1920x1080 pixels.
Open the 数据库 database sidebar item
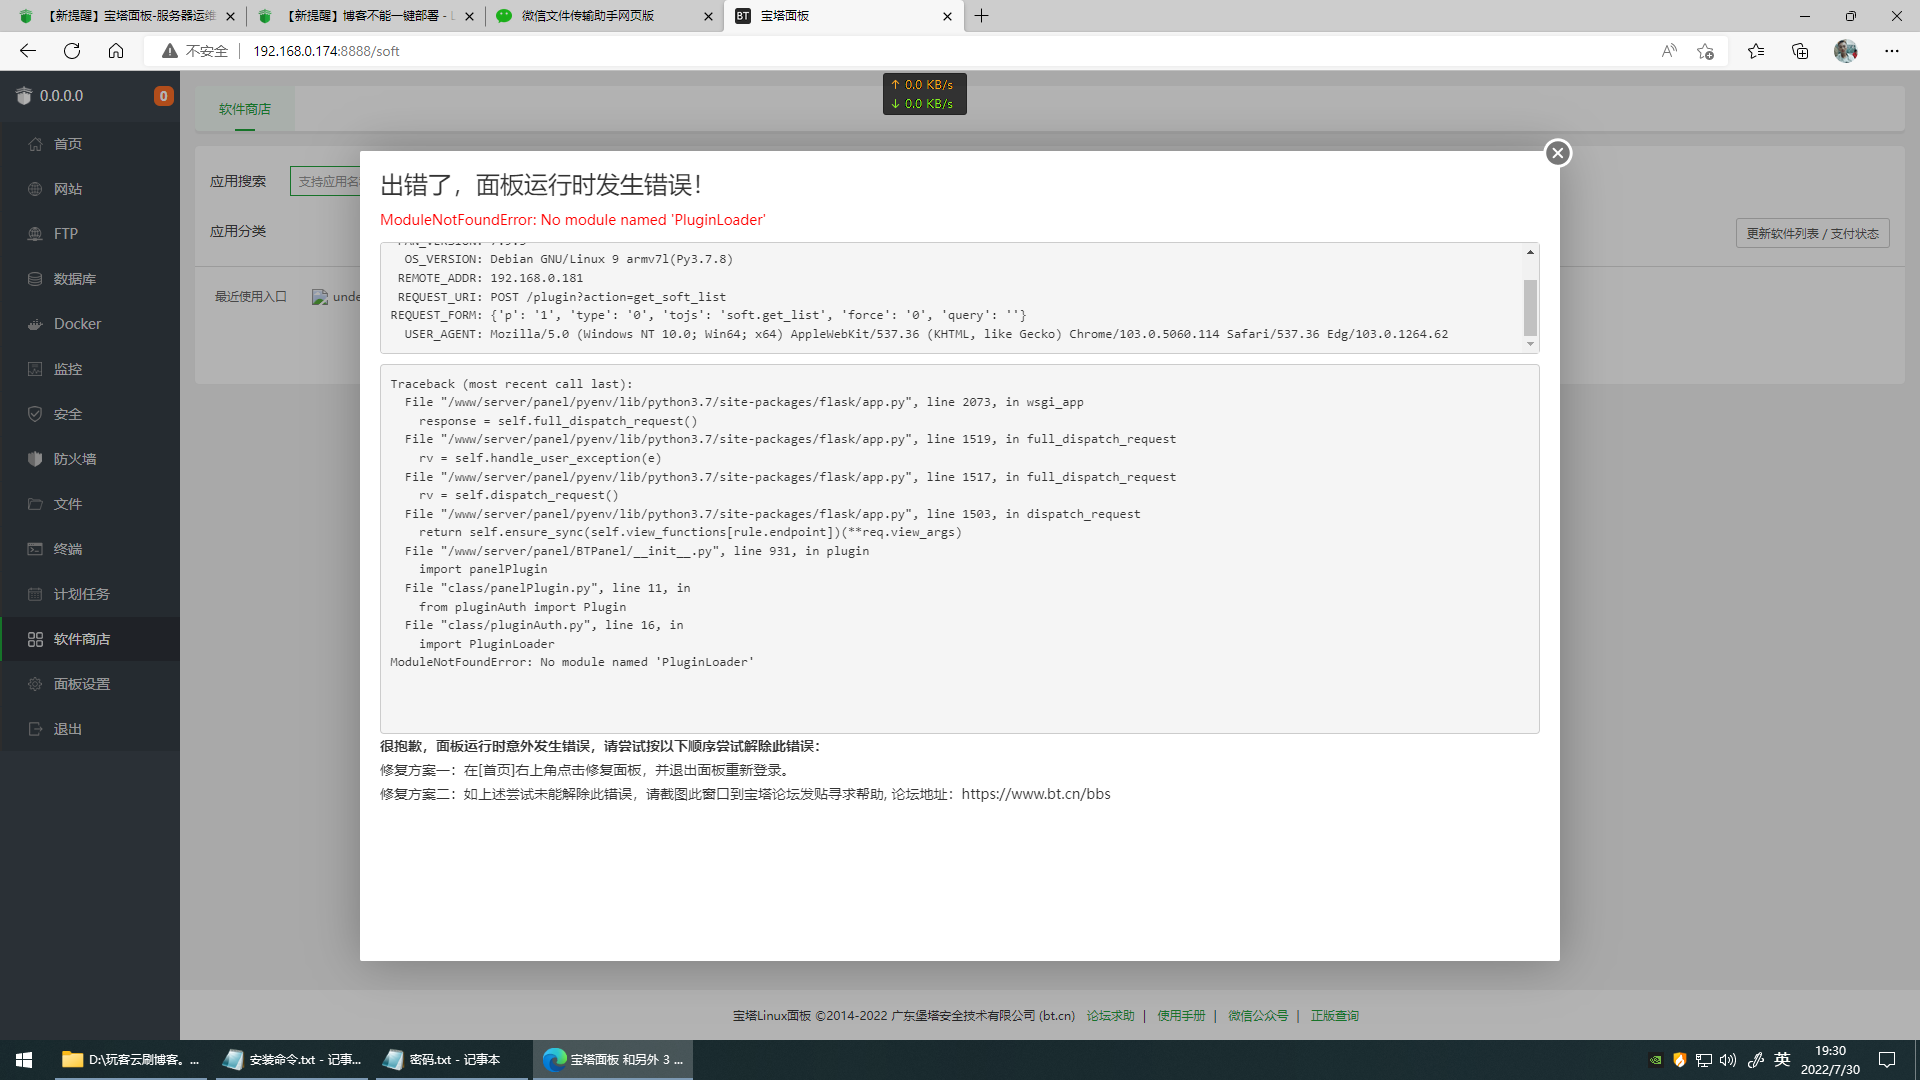(90, 279)
